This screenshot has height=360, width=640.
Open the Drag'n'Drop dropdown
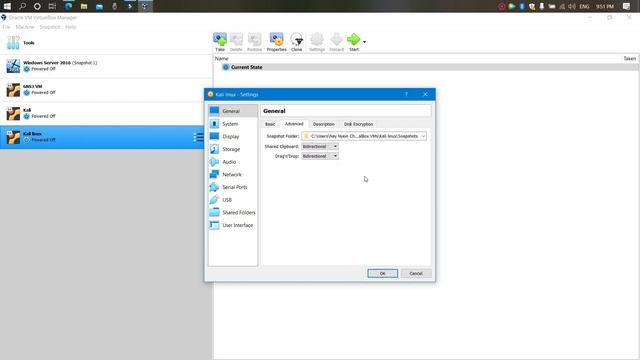point(320,156)
